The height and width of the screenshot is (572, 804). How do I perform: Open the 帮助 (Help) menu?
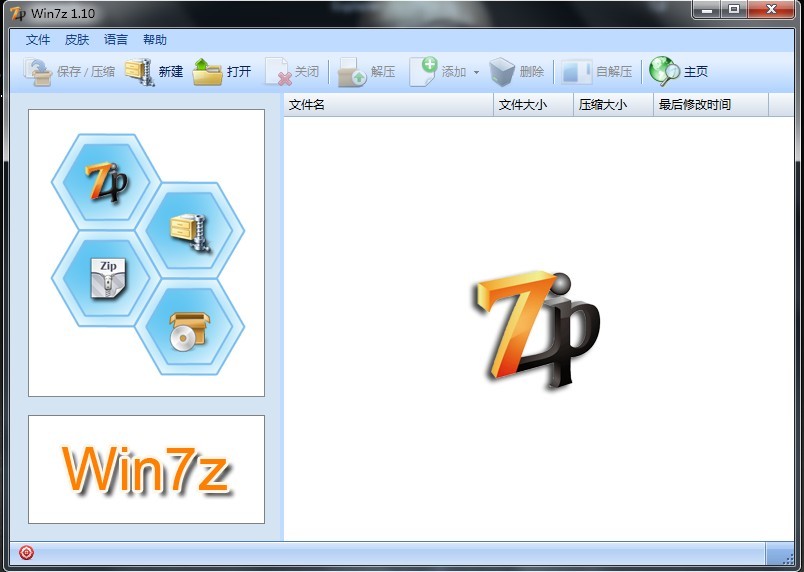(155, 40)
